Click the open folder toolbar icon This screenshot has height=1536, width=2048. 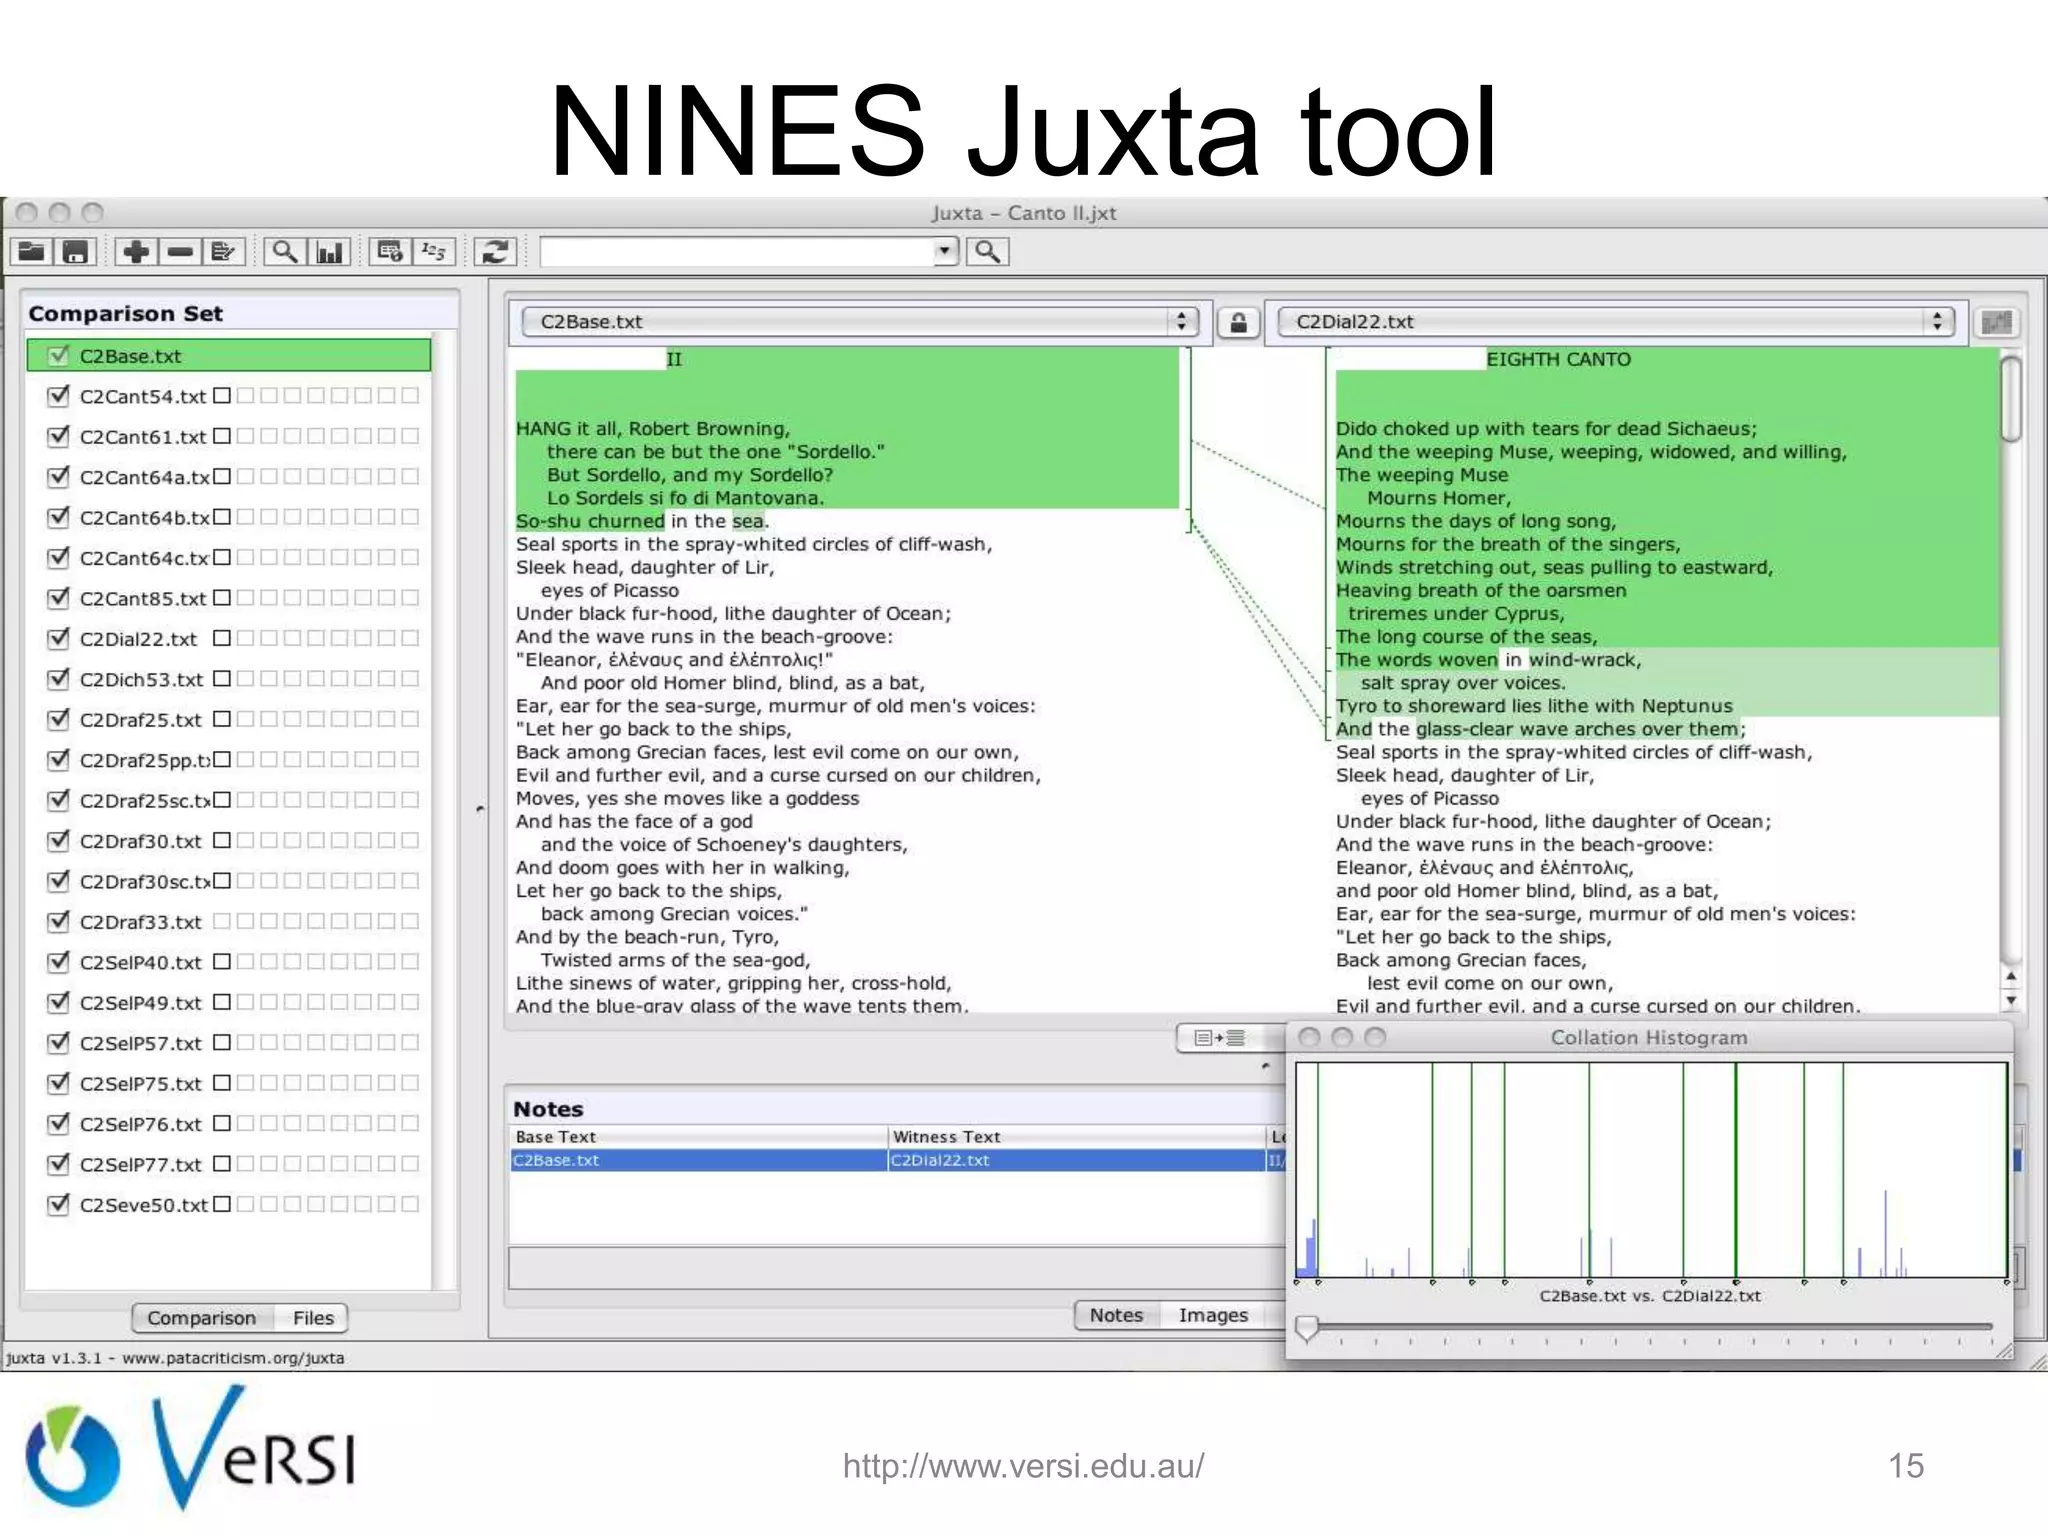point(32,251)
